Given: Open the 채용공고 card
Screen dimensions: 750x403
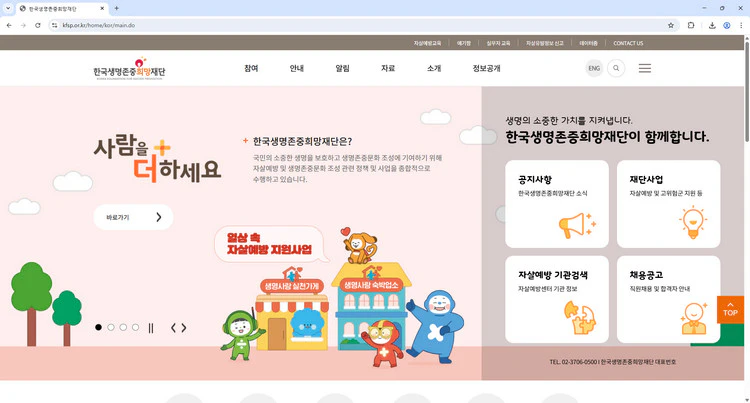Looking at the screenshot, I should click(x=669, y=299).
